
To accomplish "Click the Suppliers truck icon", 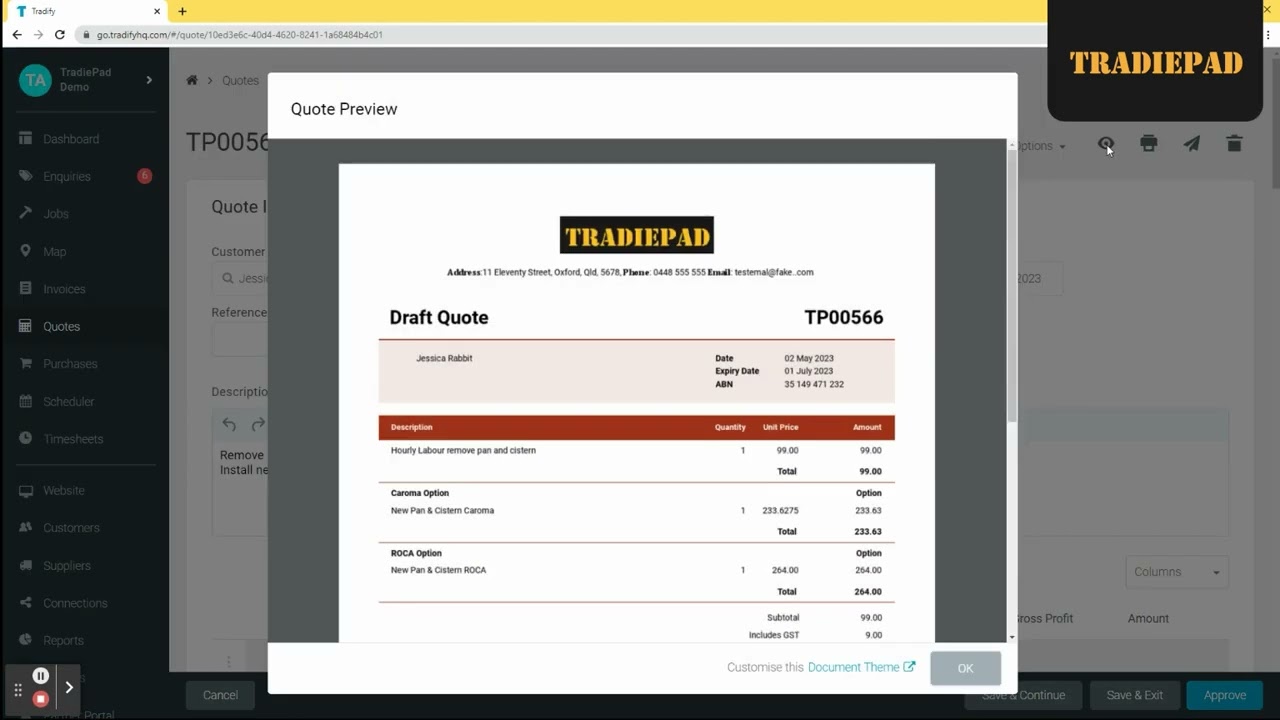I will pos(26,565).
